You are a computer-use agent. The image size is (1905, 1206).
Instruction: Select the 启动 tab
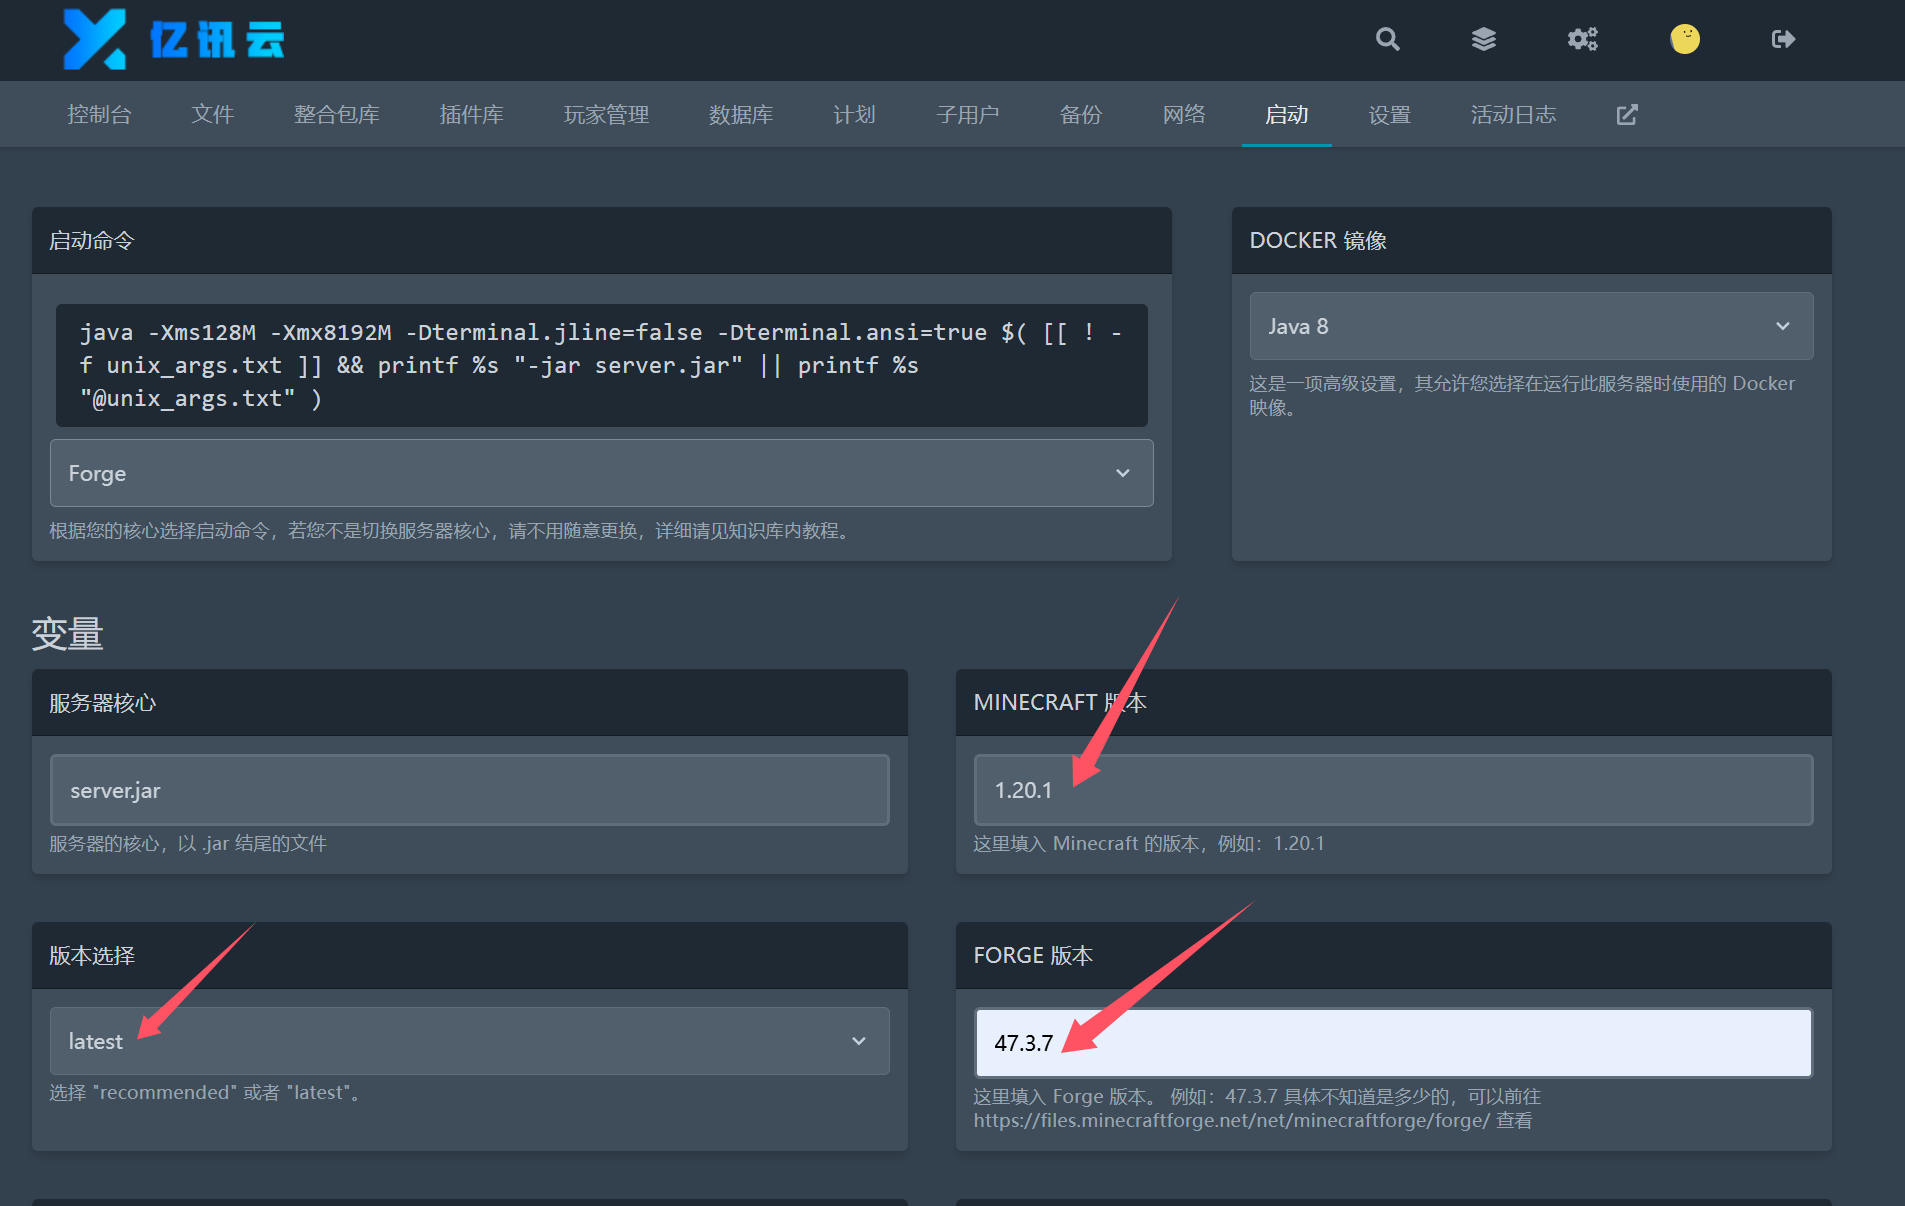pos(1287,115)
